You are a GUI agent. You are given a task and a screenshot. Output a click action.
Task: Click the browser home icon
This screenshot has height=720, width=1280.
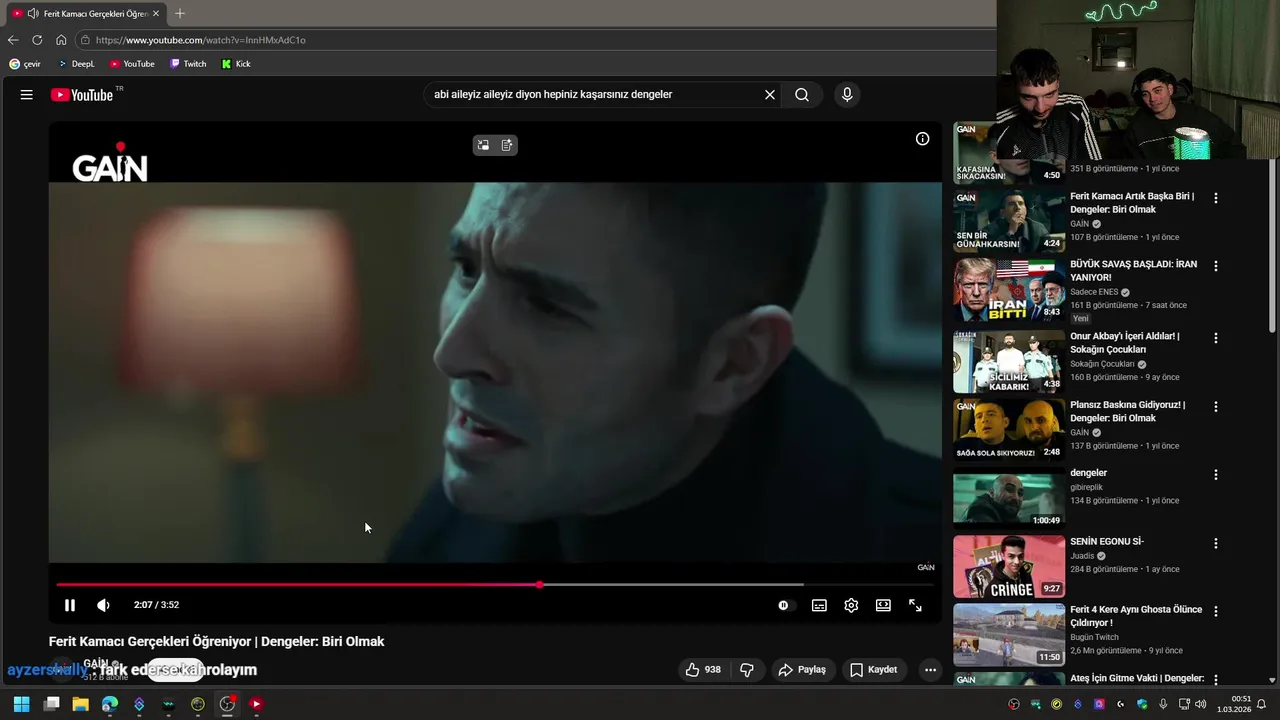pos(61,40)
